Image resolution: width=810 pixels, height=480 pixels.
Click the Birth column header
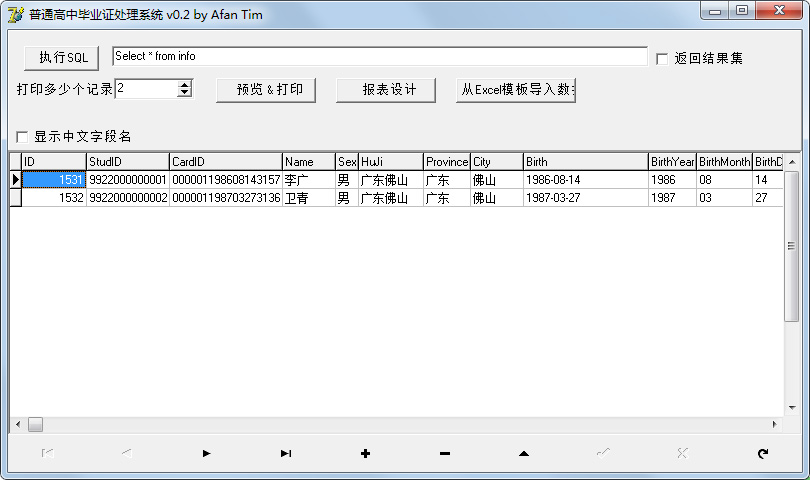click(x=586, y=162)
